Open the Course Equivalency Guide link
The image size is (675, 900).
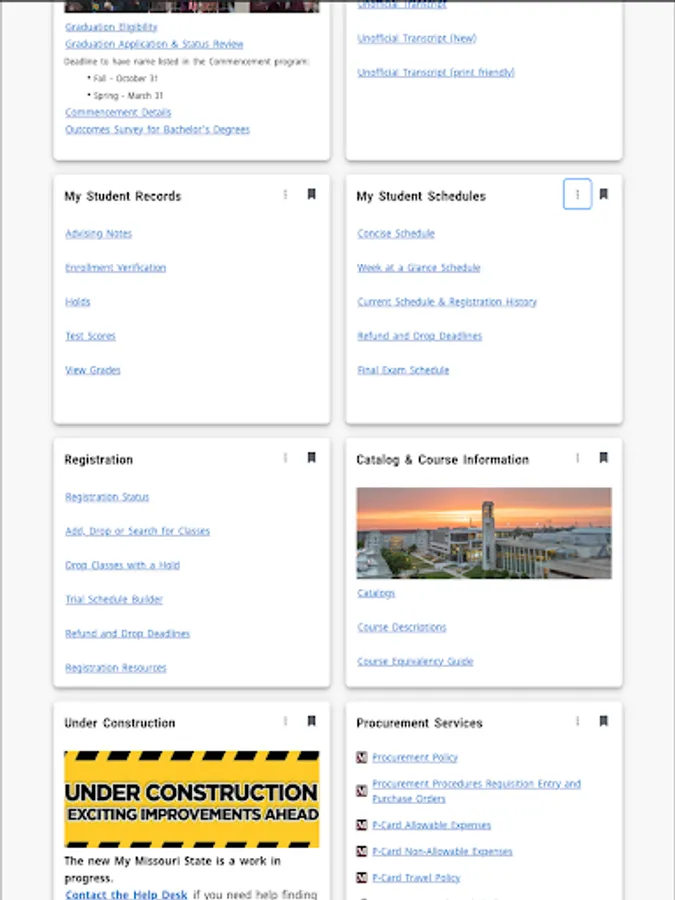click(415, 661)
